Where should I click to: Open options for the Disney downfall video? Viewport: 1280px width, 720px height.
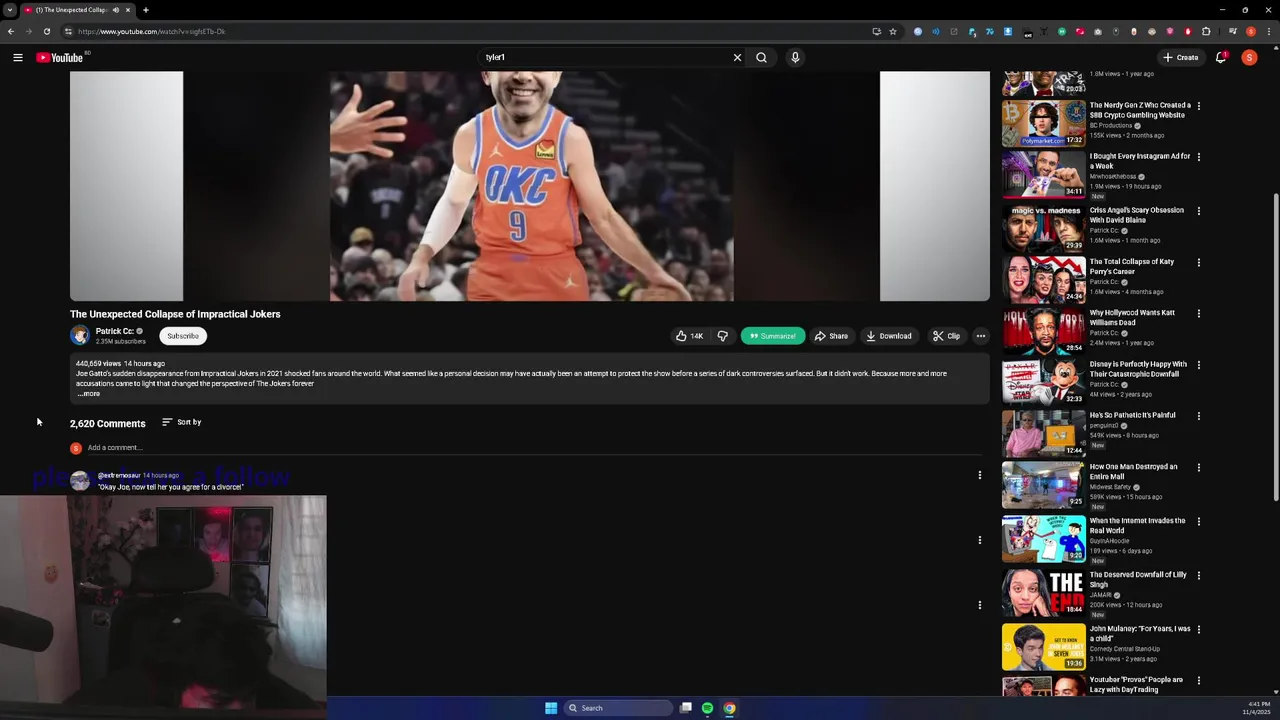1199,366
